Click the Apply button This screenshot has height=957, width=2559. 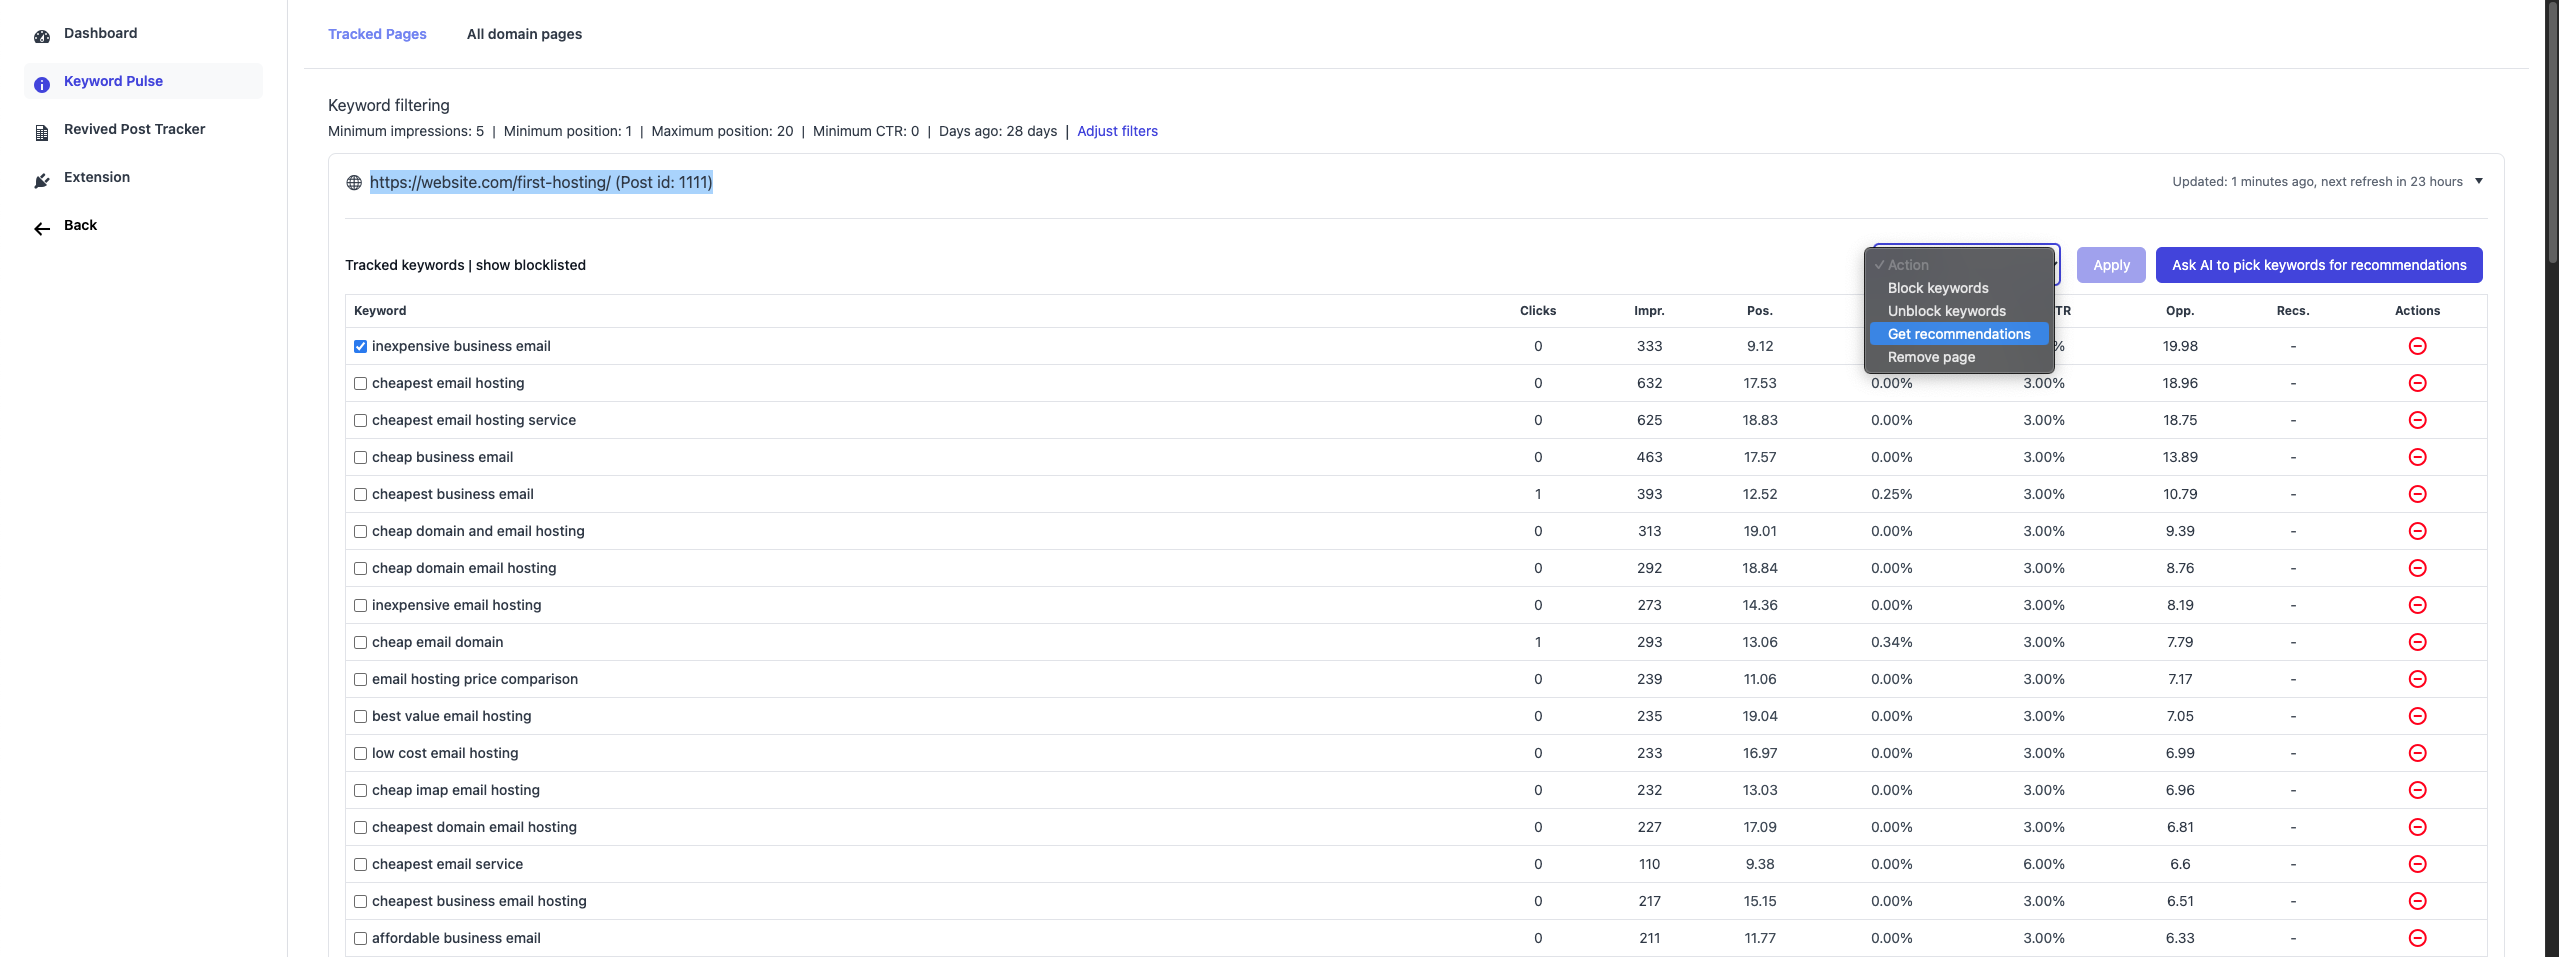click(x=2111, y=265)
